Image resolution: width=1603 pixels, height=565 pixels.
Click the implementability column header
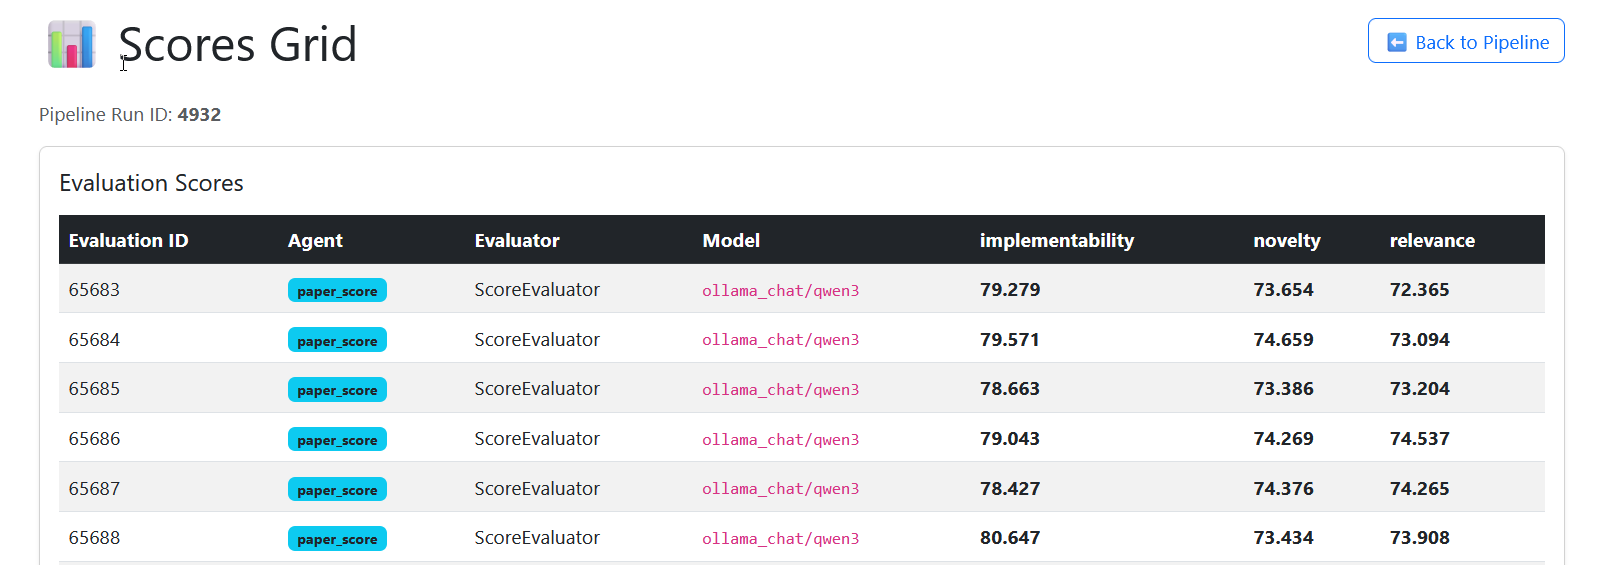coord(1056,241)
